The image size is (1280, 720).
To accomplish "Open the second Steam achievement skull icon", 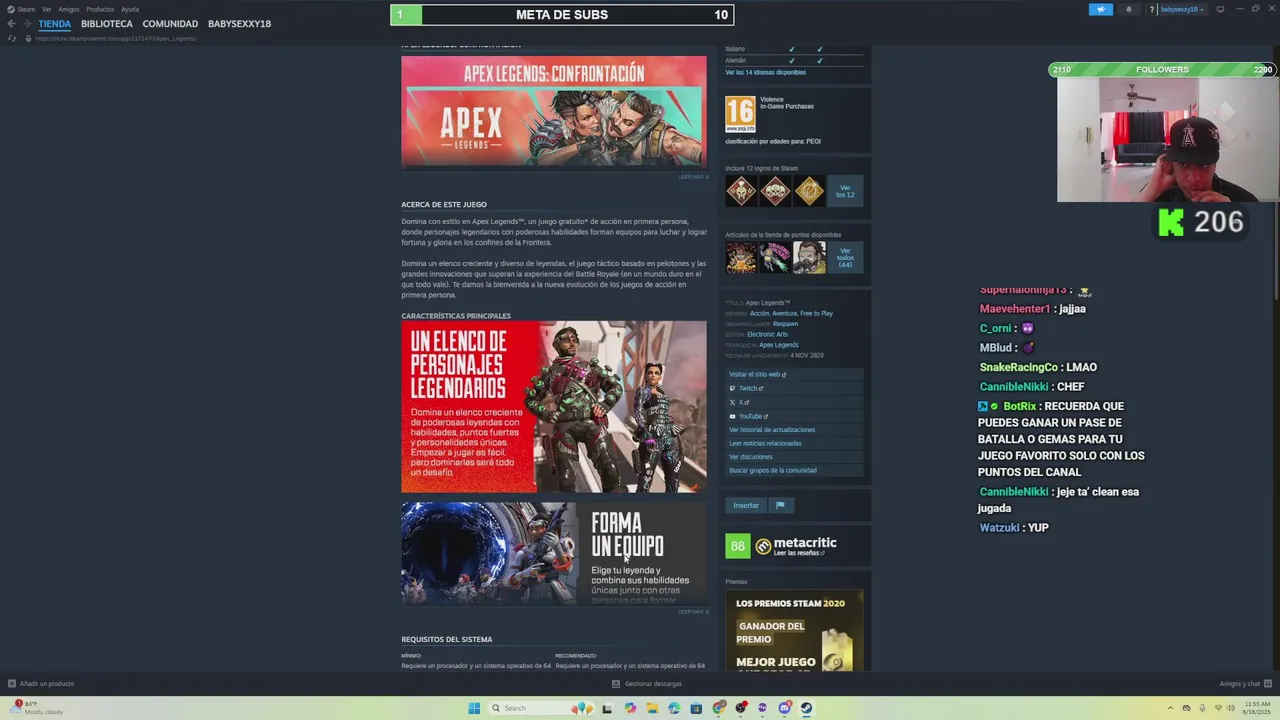I will click(x=775, y=191).
